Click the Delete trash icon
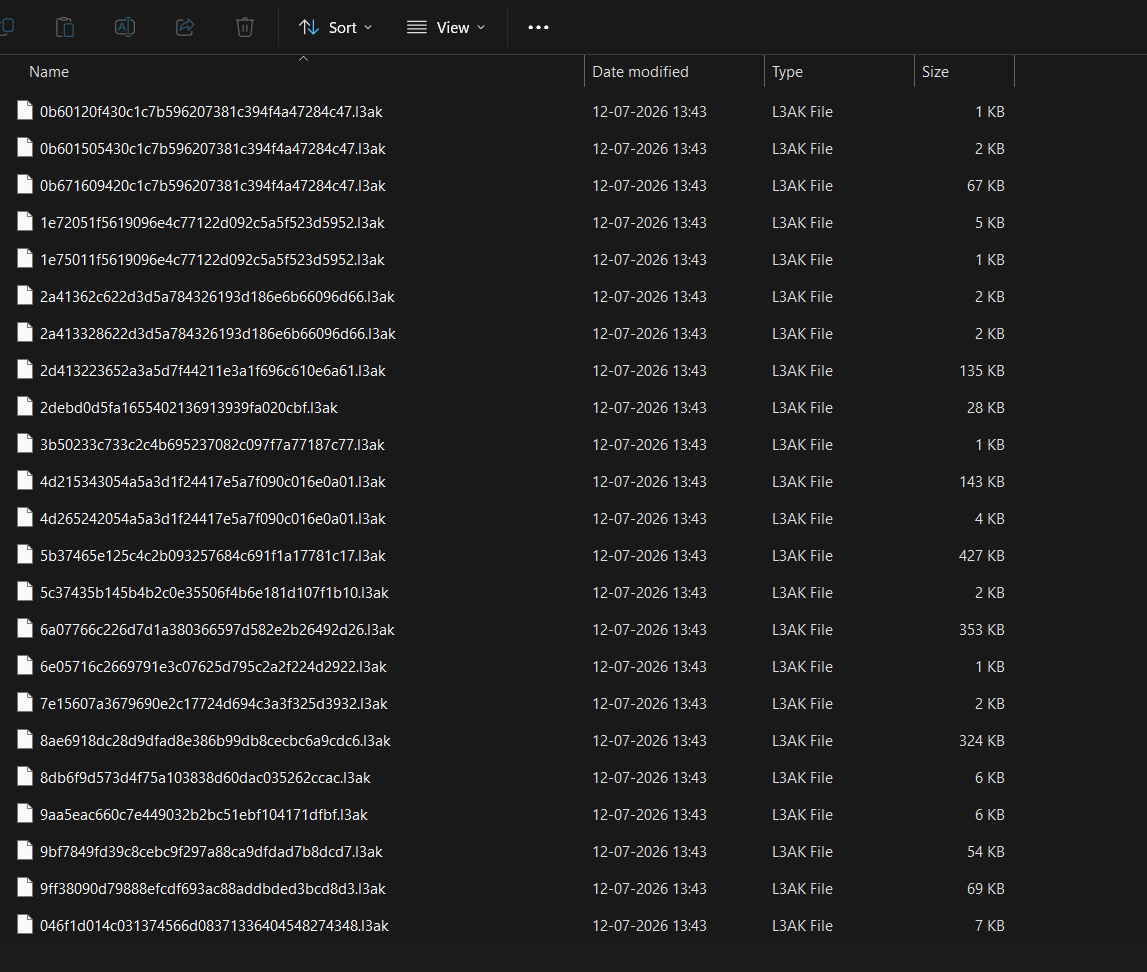 (x=245, y=28)
